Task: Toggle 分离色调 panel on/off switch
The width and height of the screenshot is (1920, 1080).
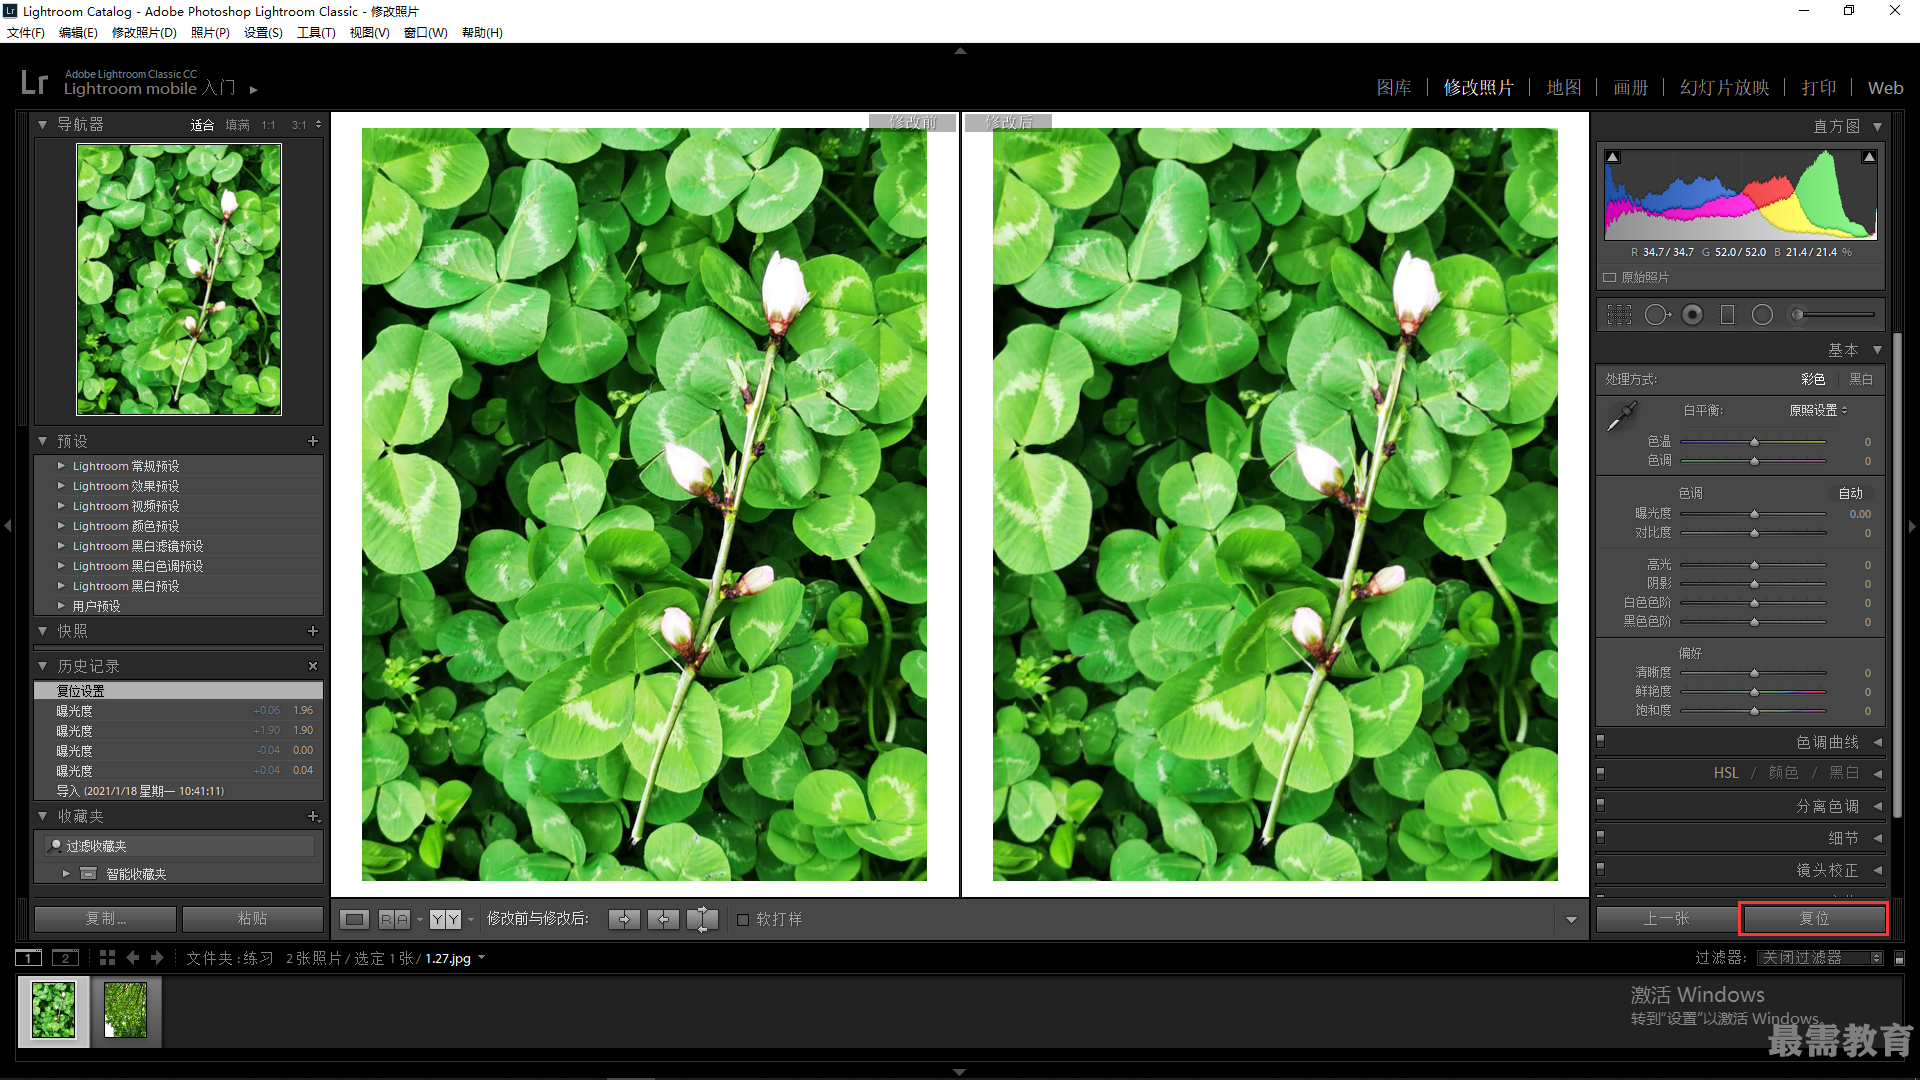Action: click(x=1601, y=806)
